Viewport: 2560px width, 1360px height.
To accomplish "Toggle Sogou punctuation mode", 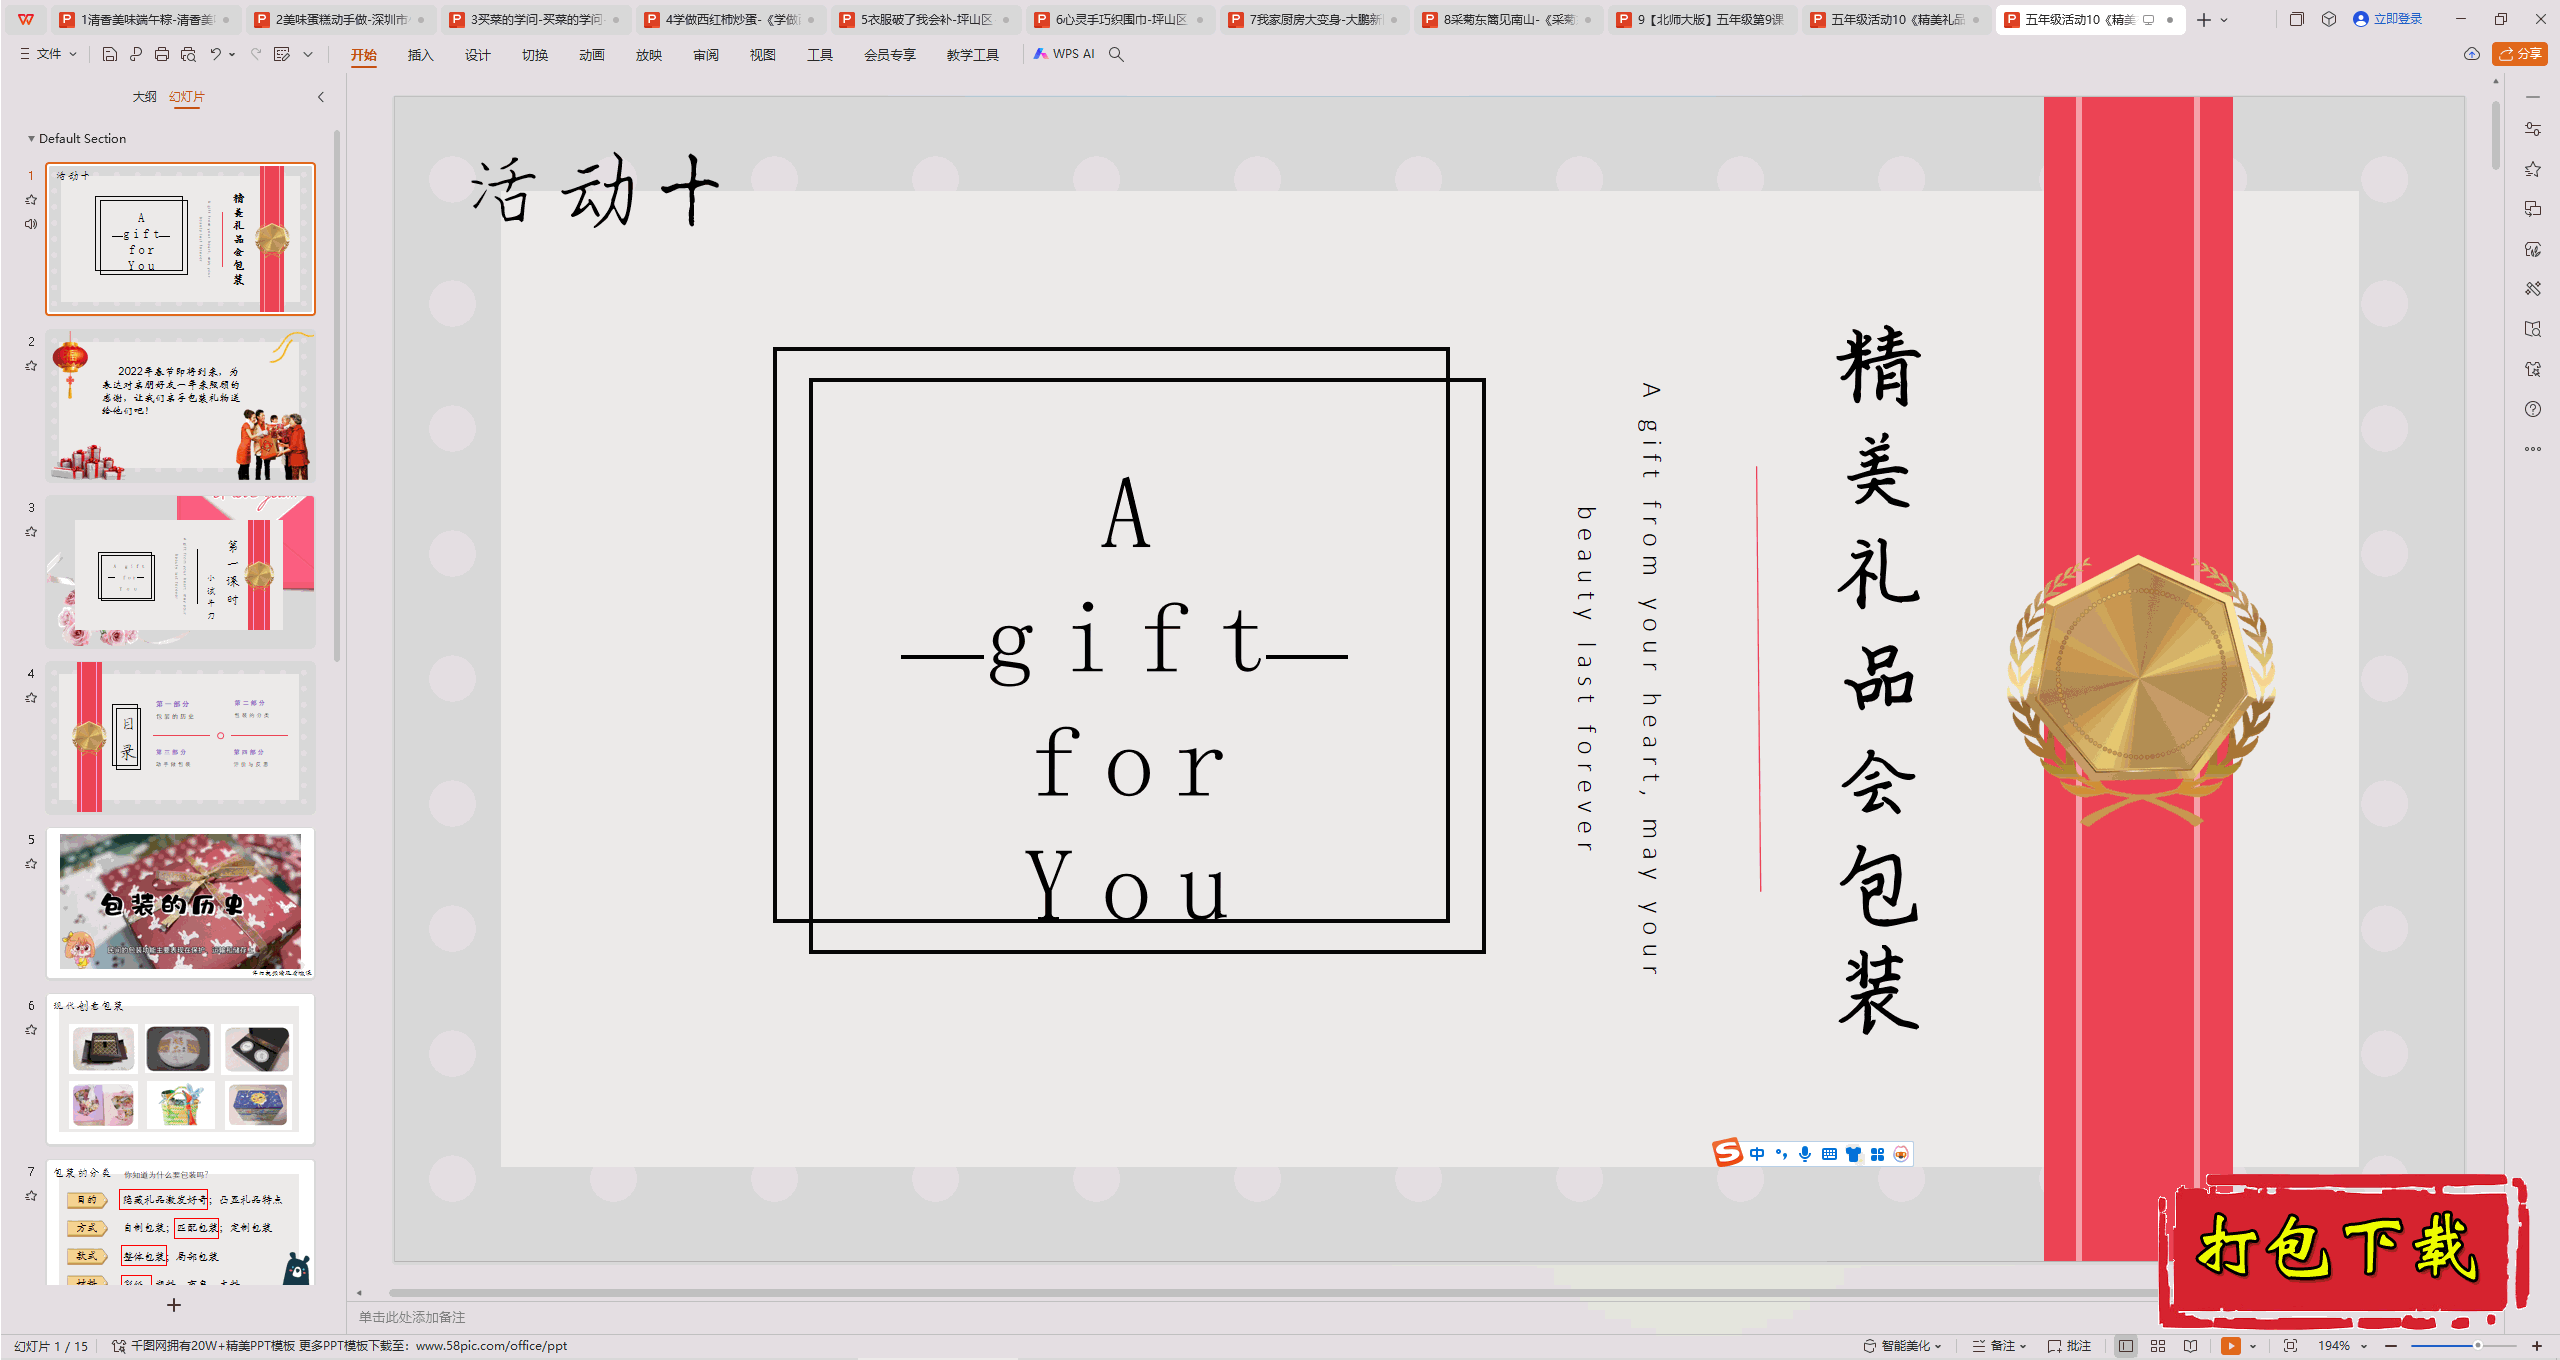I will click(1781, 1154).
